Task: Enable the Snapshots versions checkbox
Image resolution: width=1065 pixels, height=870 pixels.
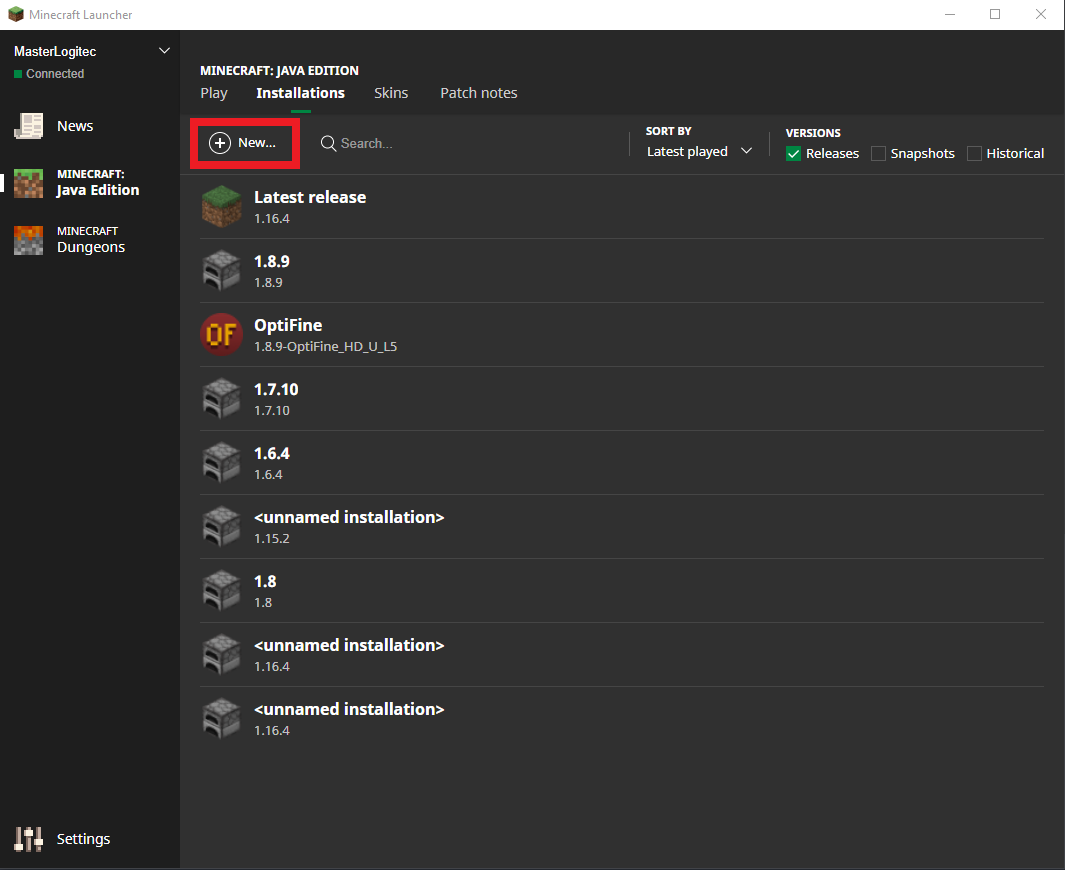Action: pos(878,153)
